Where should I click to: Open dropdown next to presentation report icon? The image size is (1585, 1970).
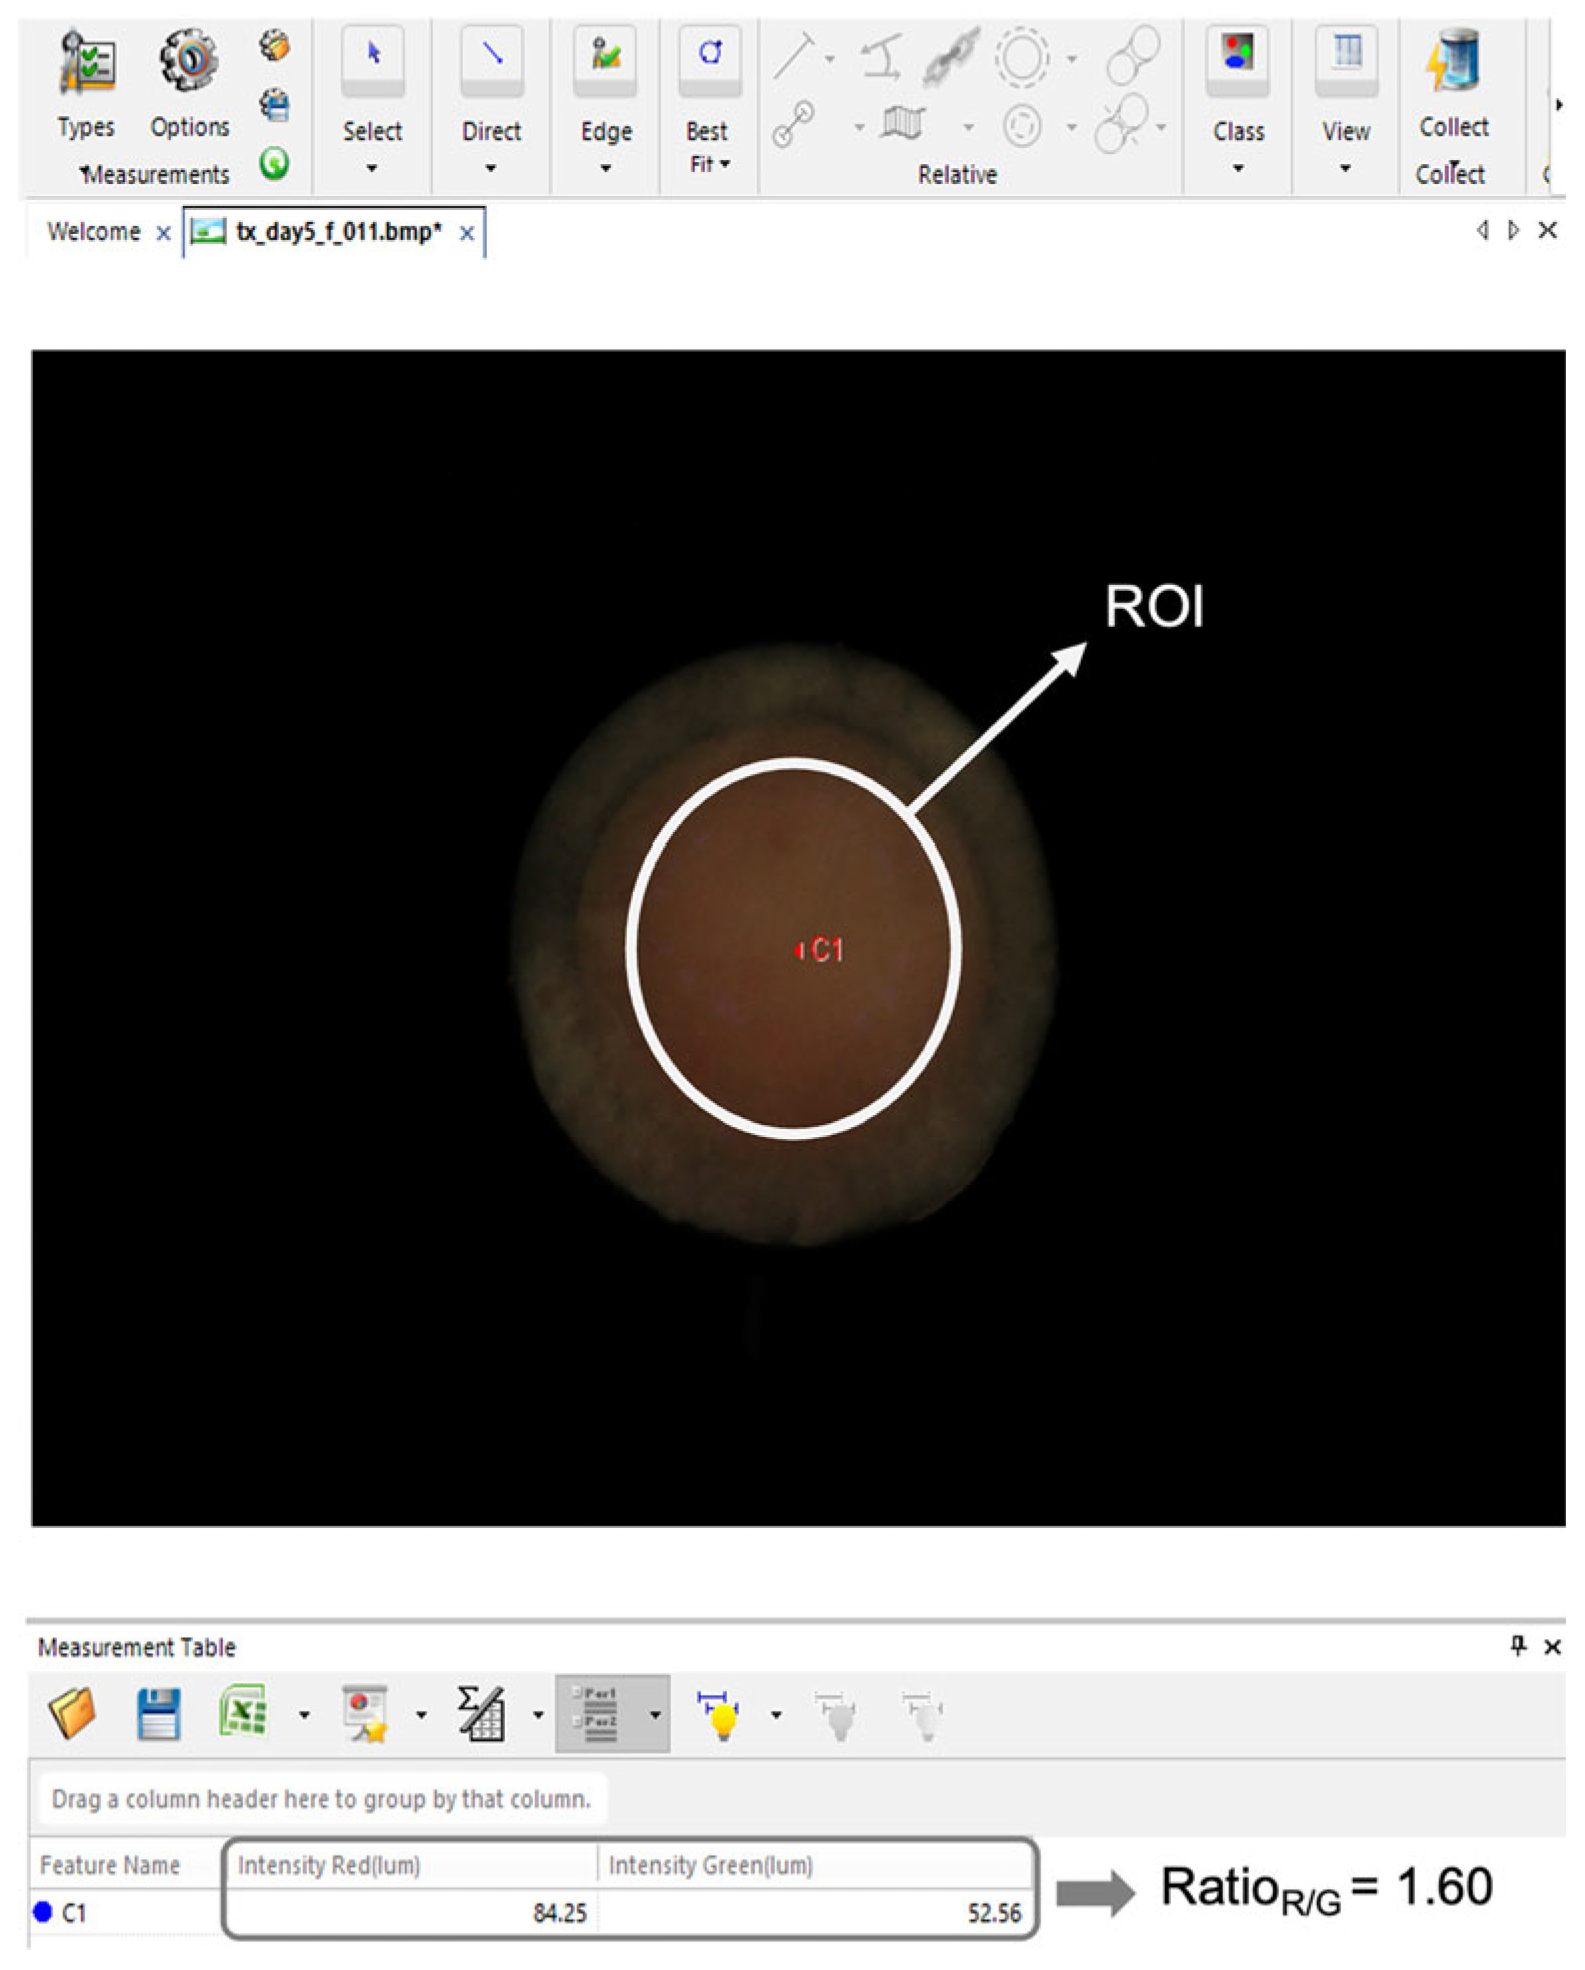point(421,1715)
